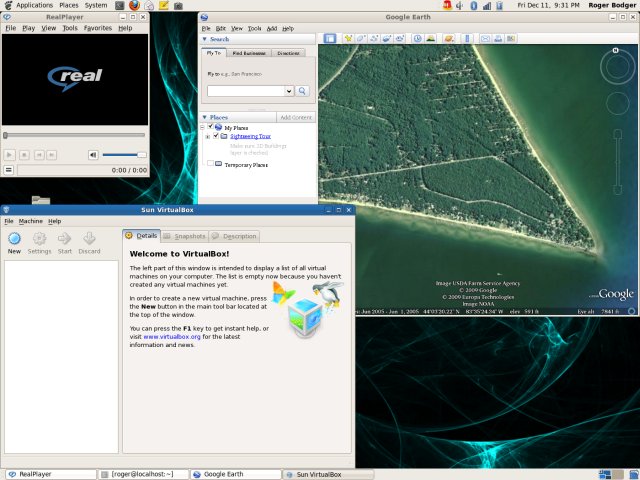Screen dimensions: 640x480
Task: Toggle the sidebar icon in Google Earth toolbar
Action: coord(331,39)
